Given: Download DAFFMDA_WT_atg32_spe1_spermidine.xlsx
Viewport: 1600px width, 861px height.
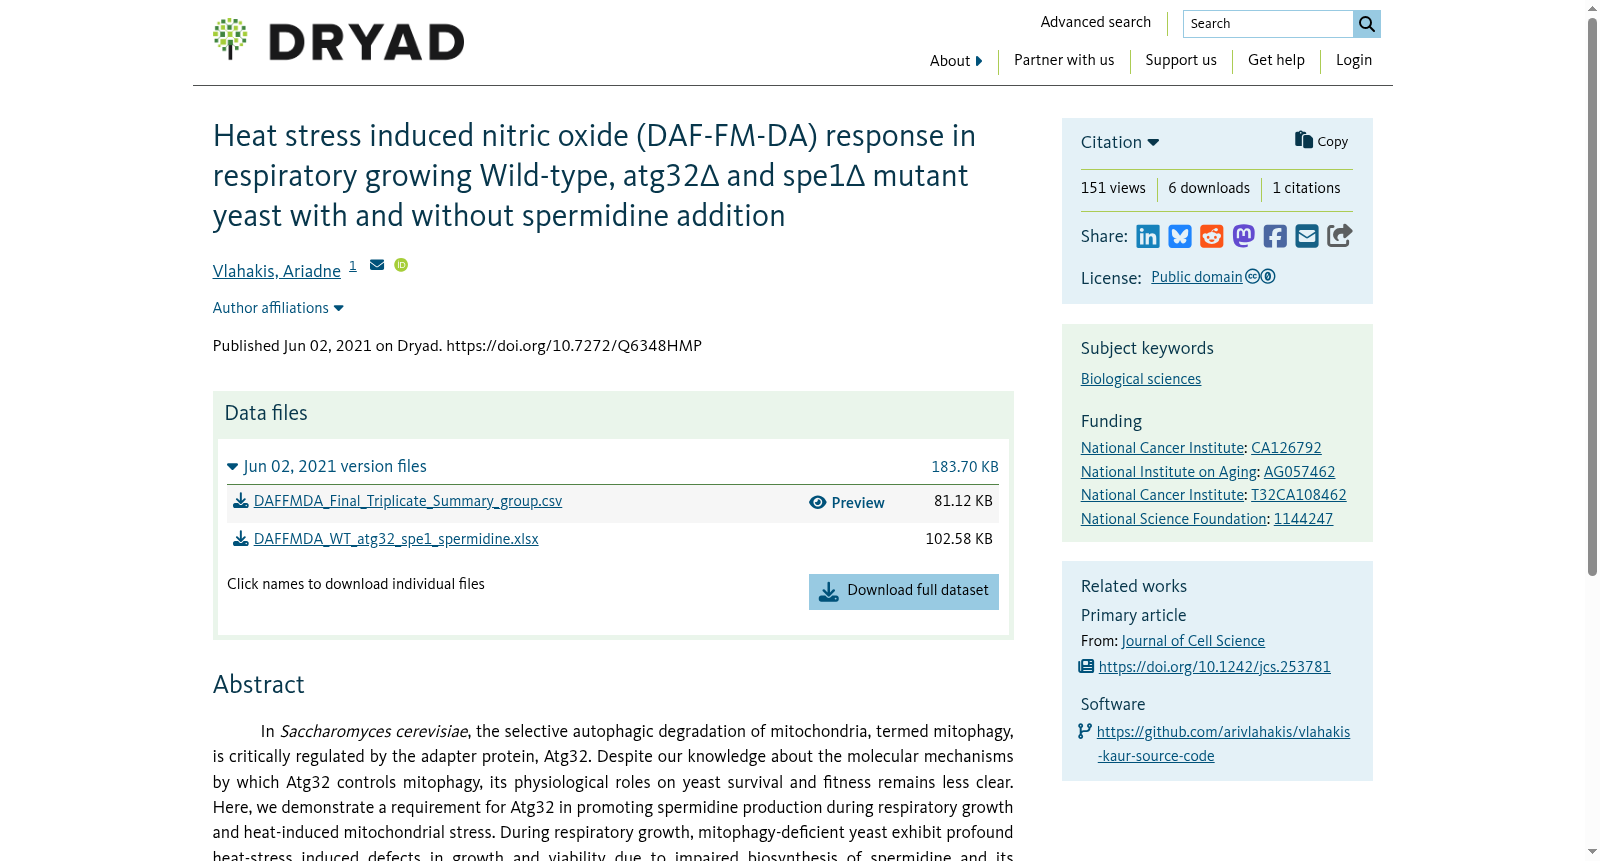Looking at the screenshot, I should click(x=396, y=539).
